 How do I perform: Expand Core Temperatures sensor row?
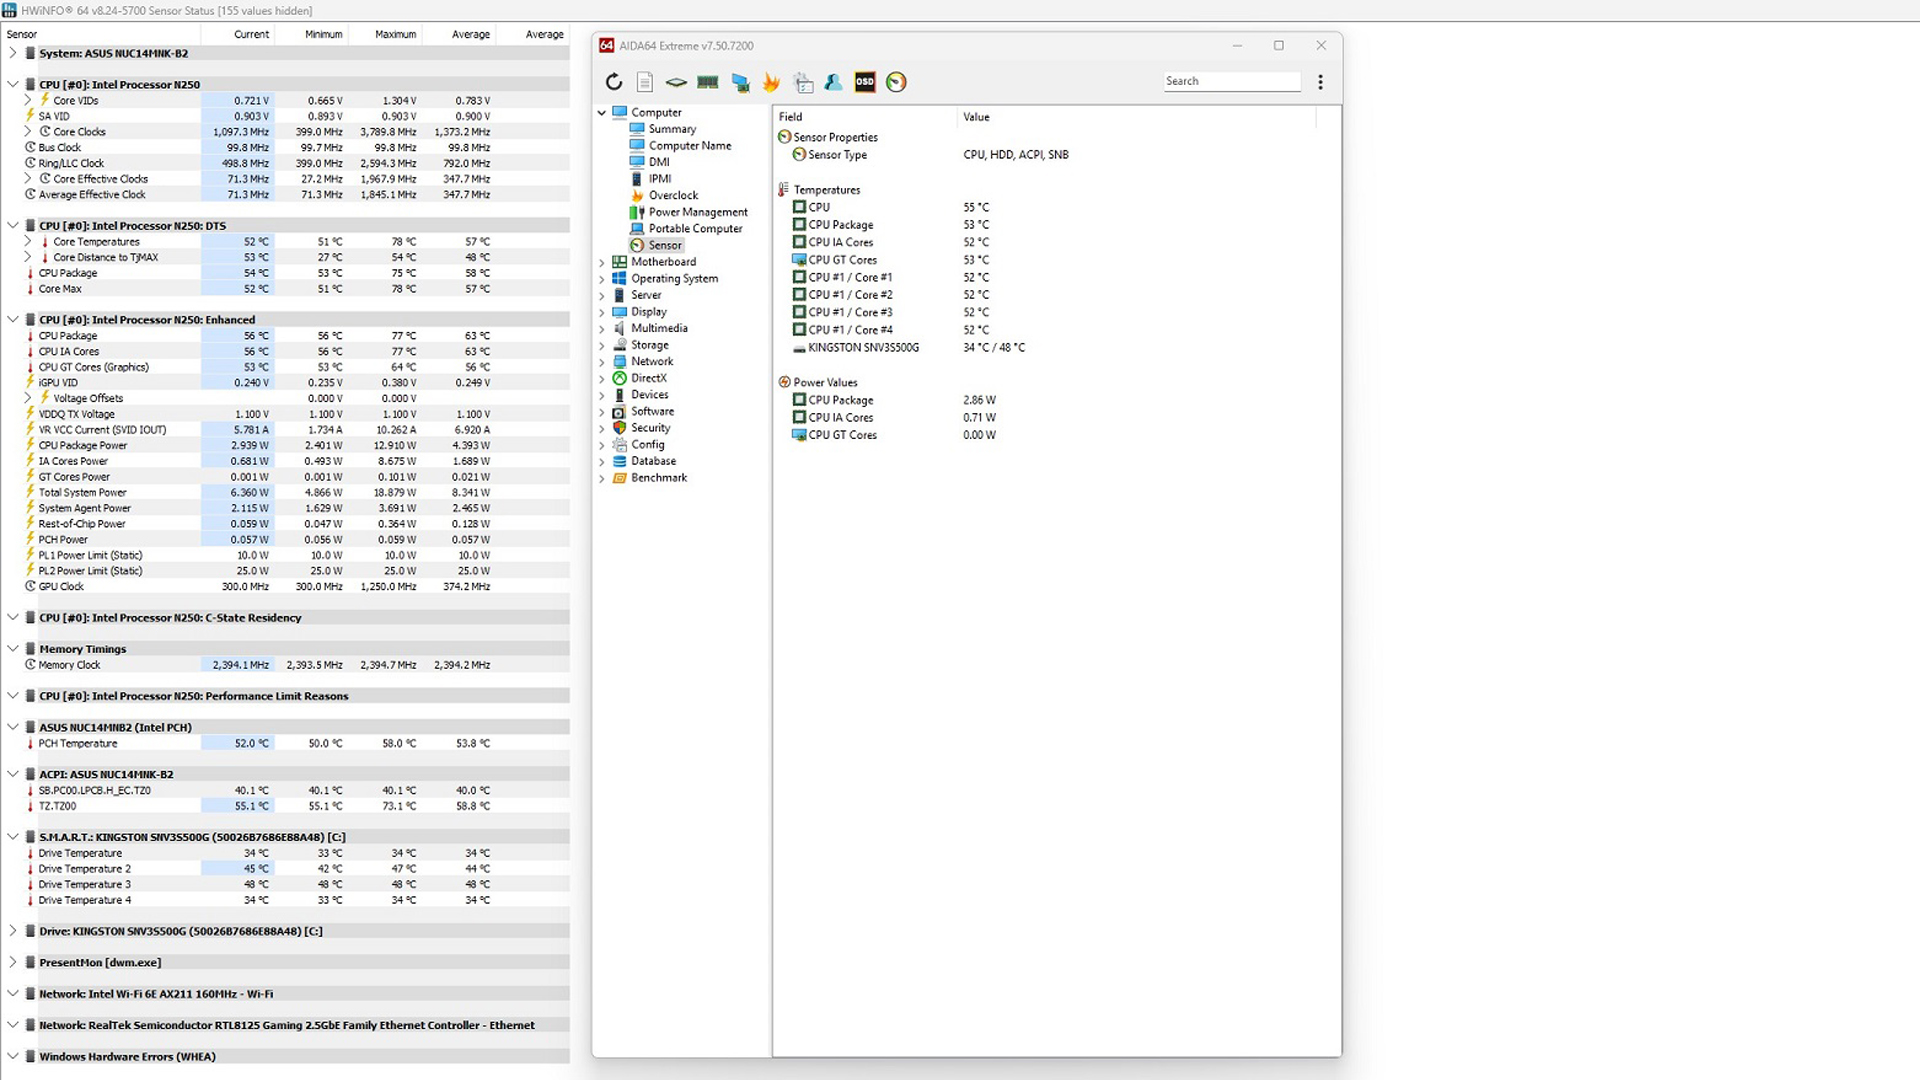[28, 241]
